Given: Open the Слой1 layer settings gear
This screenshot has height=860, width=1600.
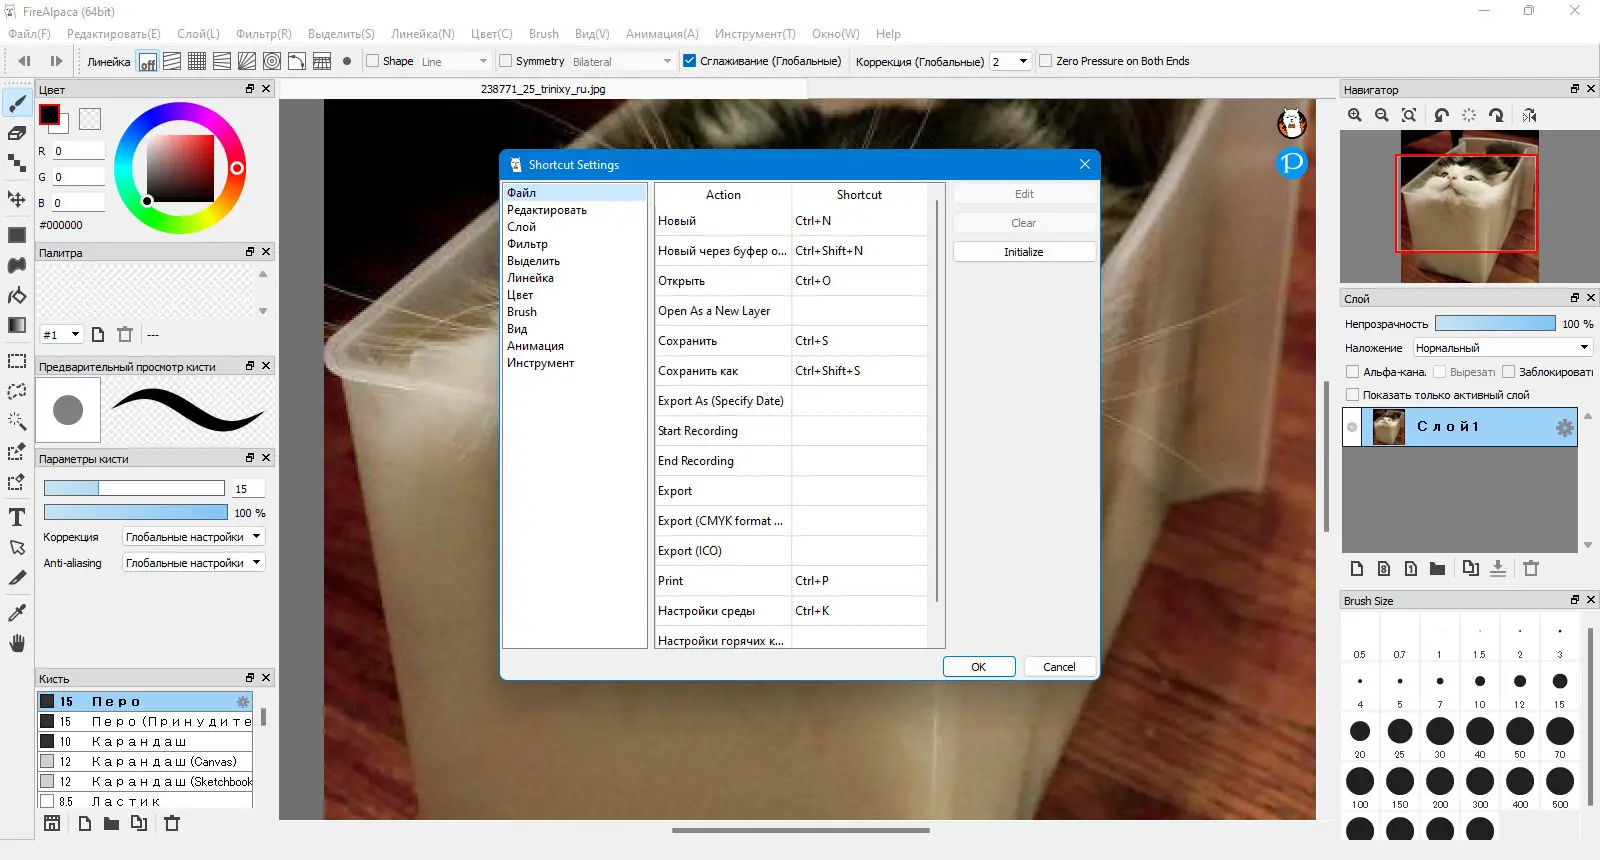Looking at the screenshot, I should 1565,428.
